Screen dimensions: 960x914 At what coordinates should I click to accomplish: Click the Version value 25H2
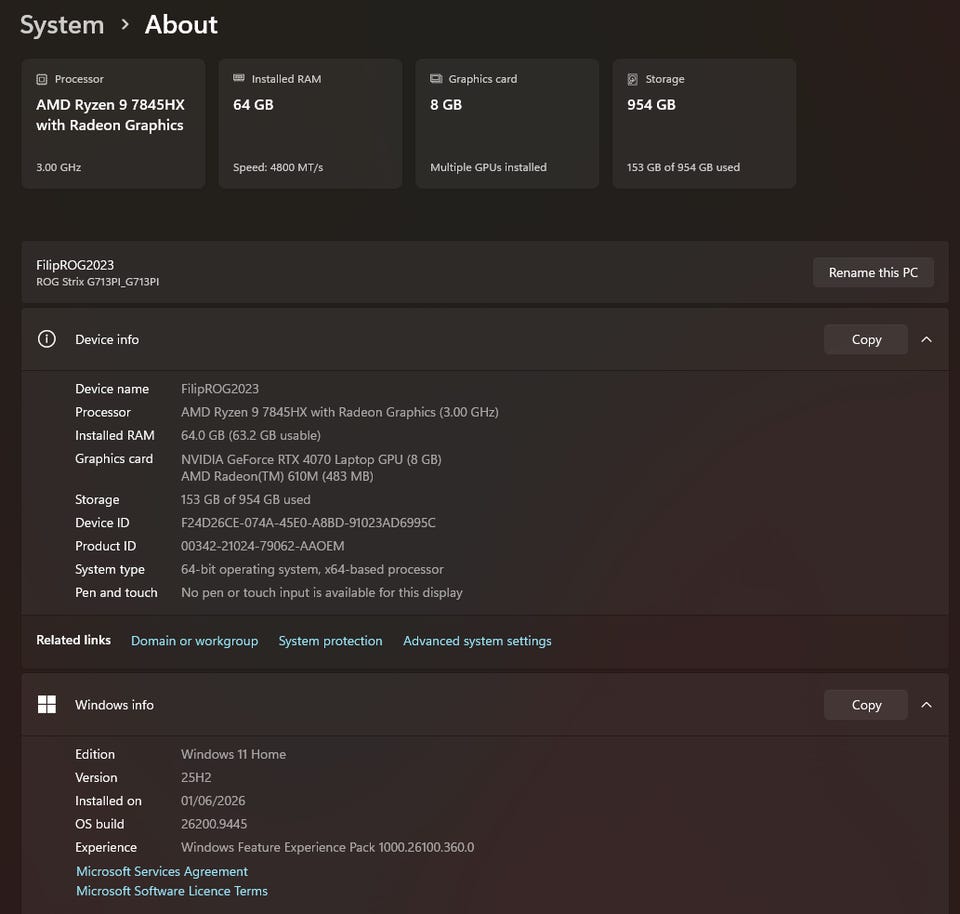(196, 777)
